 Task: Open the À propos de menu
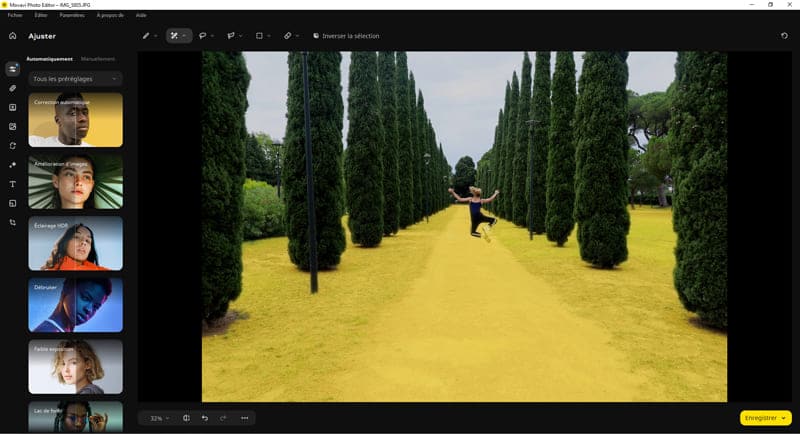[110, 15]
